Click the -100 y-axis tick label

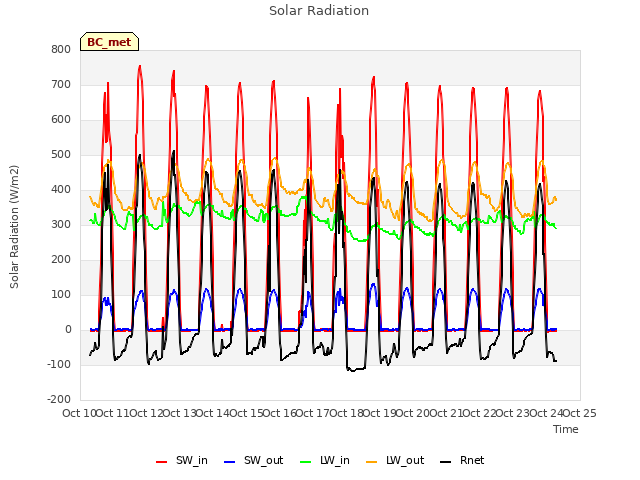click(x=59, y=364)
